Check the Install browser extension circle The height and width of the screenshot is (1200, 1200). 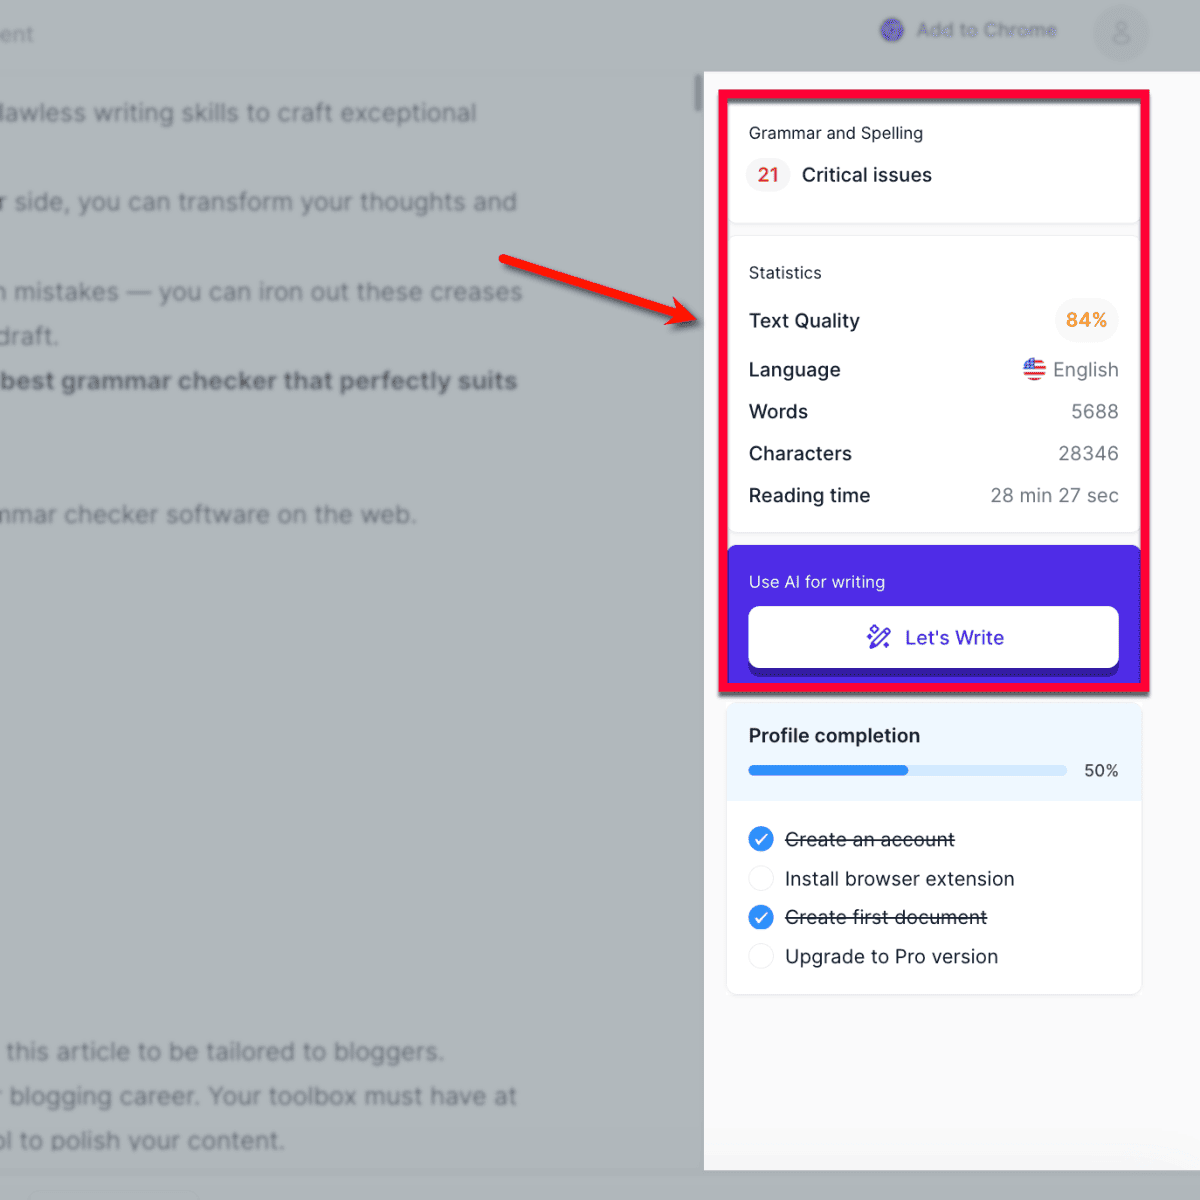(x=761, y=878)
